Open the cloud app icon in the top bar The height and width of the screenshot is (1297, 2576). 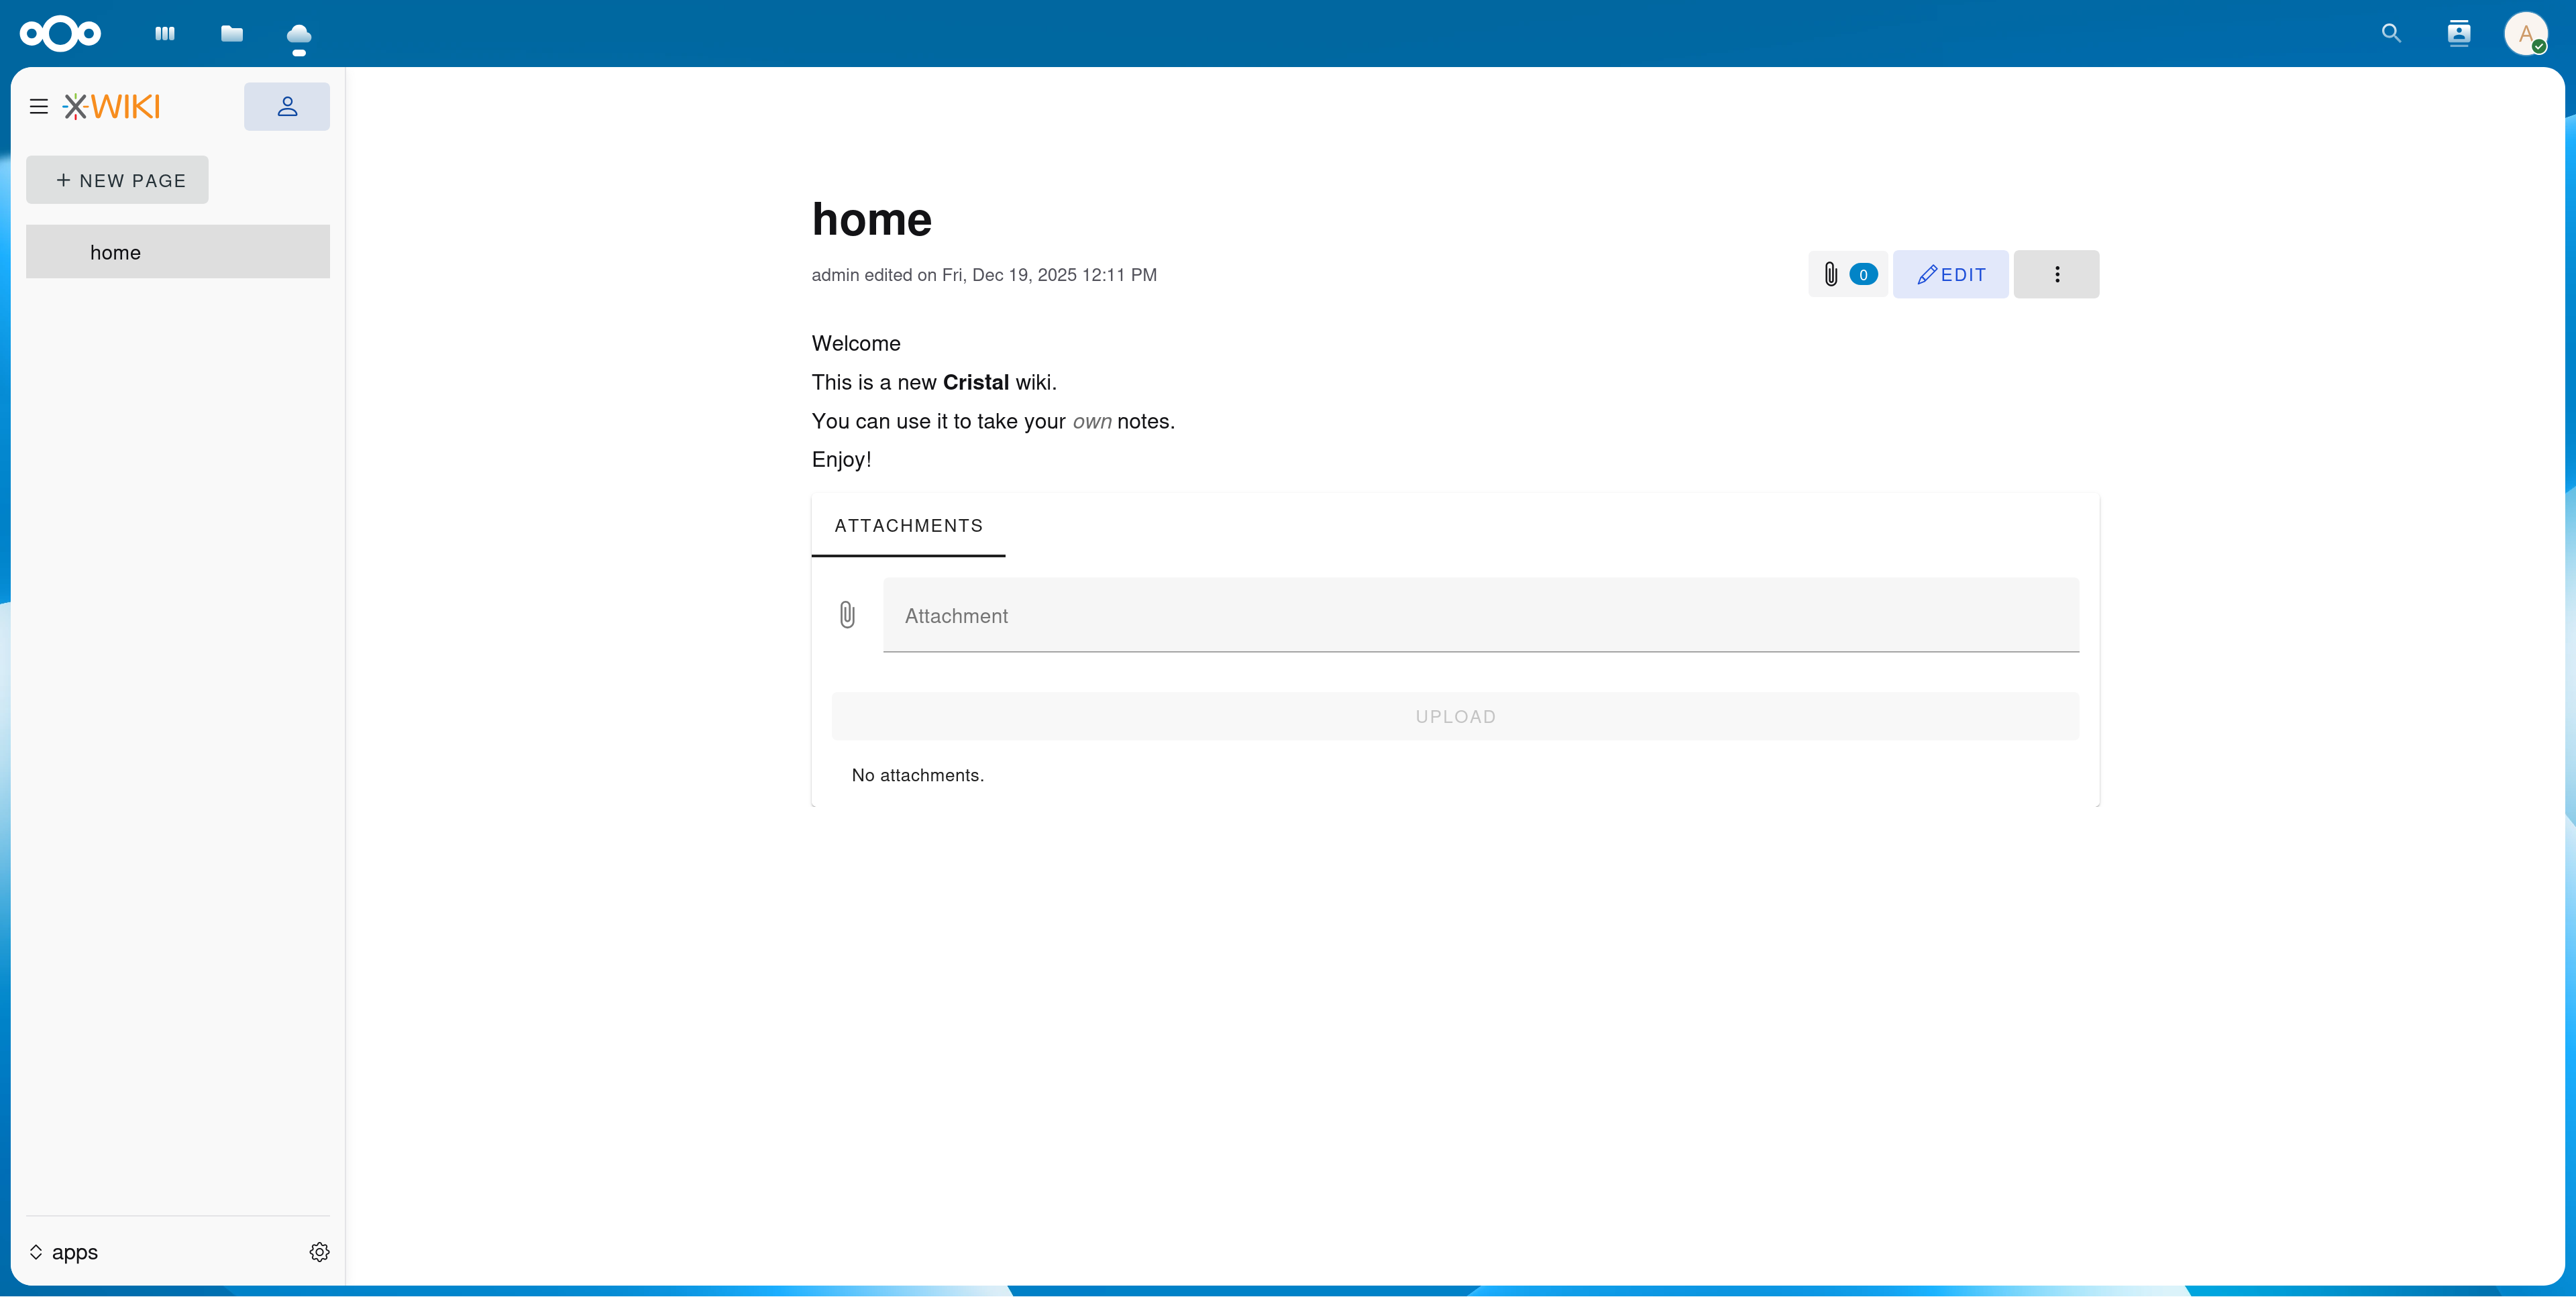tap(298, 37)
